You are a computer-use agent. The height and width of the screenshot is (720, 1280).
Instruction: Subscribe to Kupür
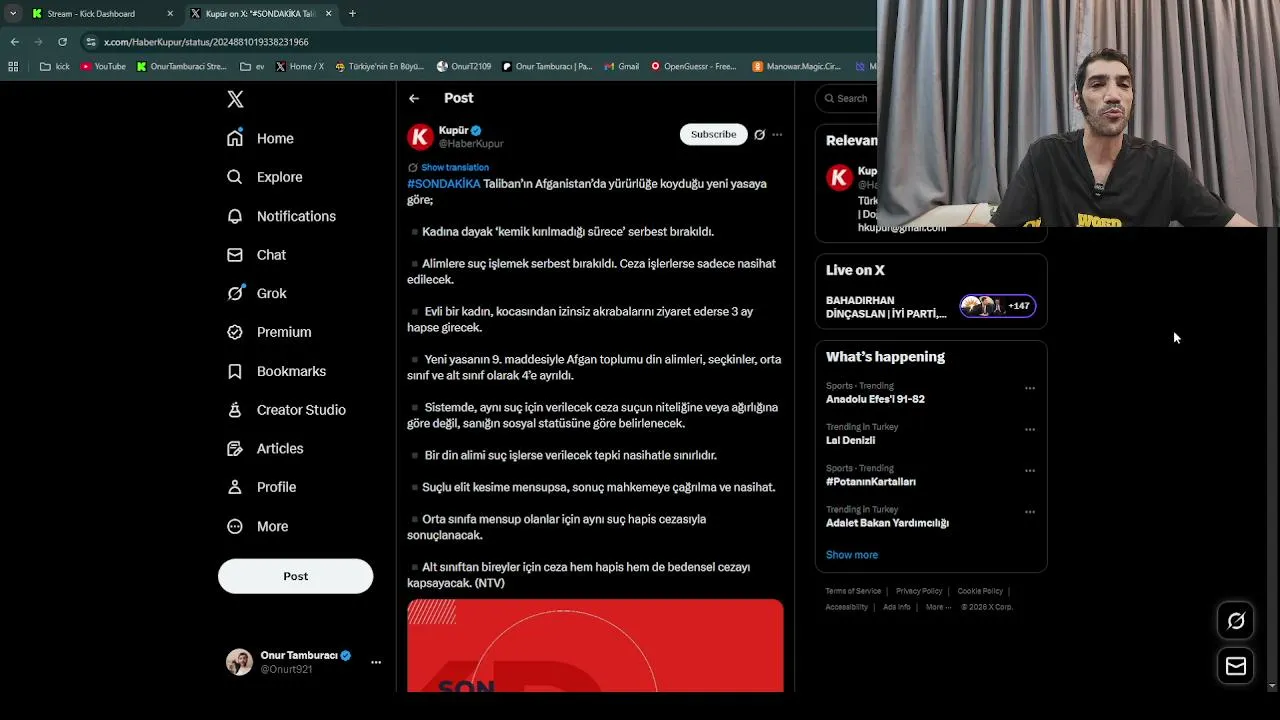click(713, 134)
